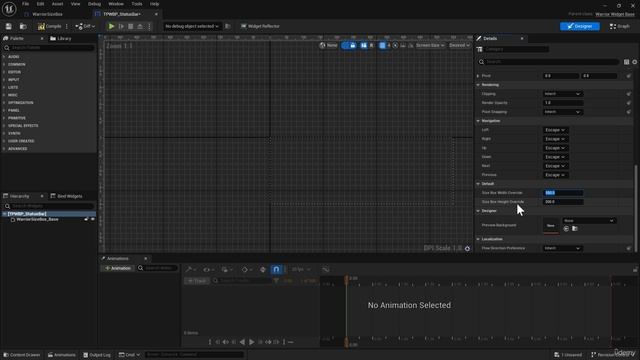Switch to the Library tab
Screen dimensions: 640x360
pos(61,38)
